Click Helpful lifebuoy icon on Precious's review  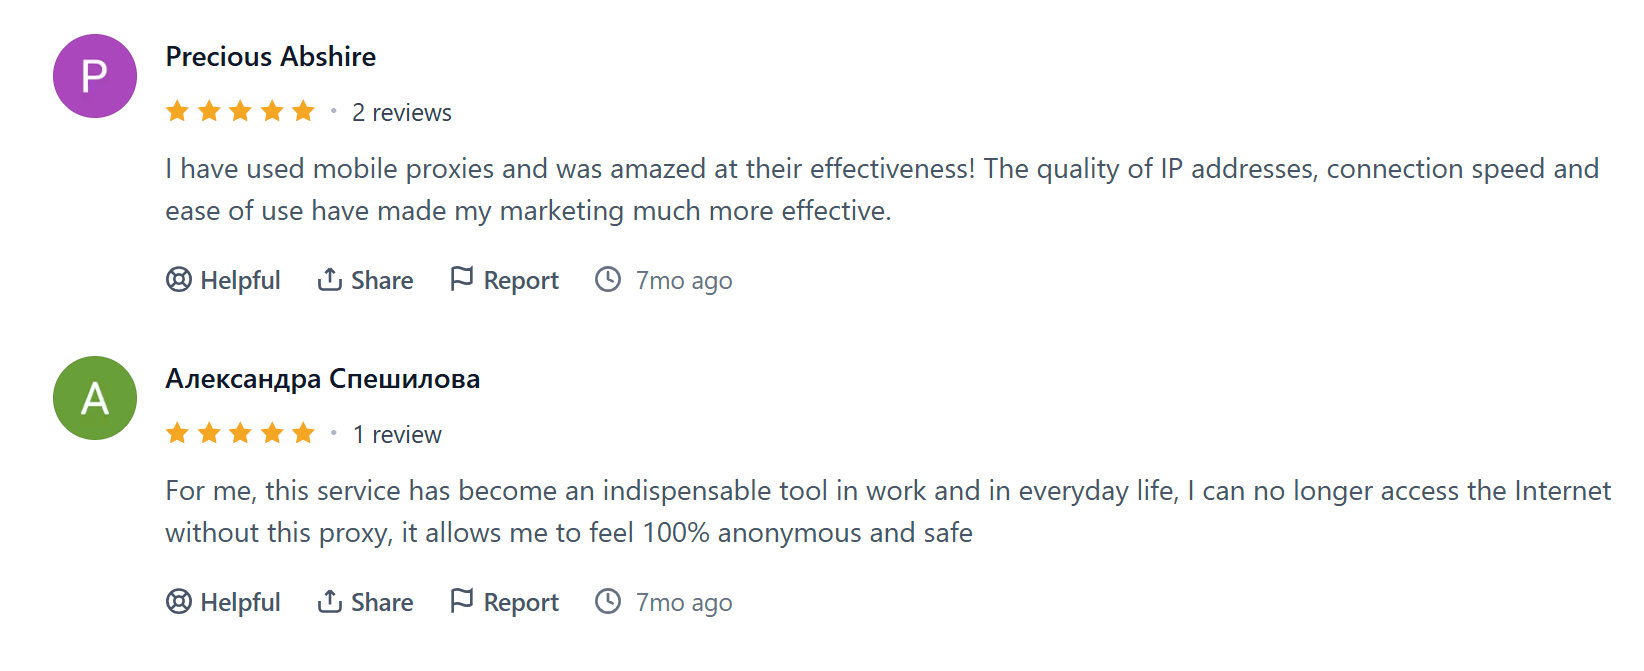pyautogui.click(x=179, y=280)
